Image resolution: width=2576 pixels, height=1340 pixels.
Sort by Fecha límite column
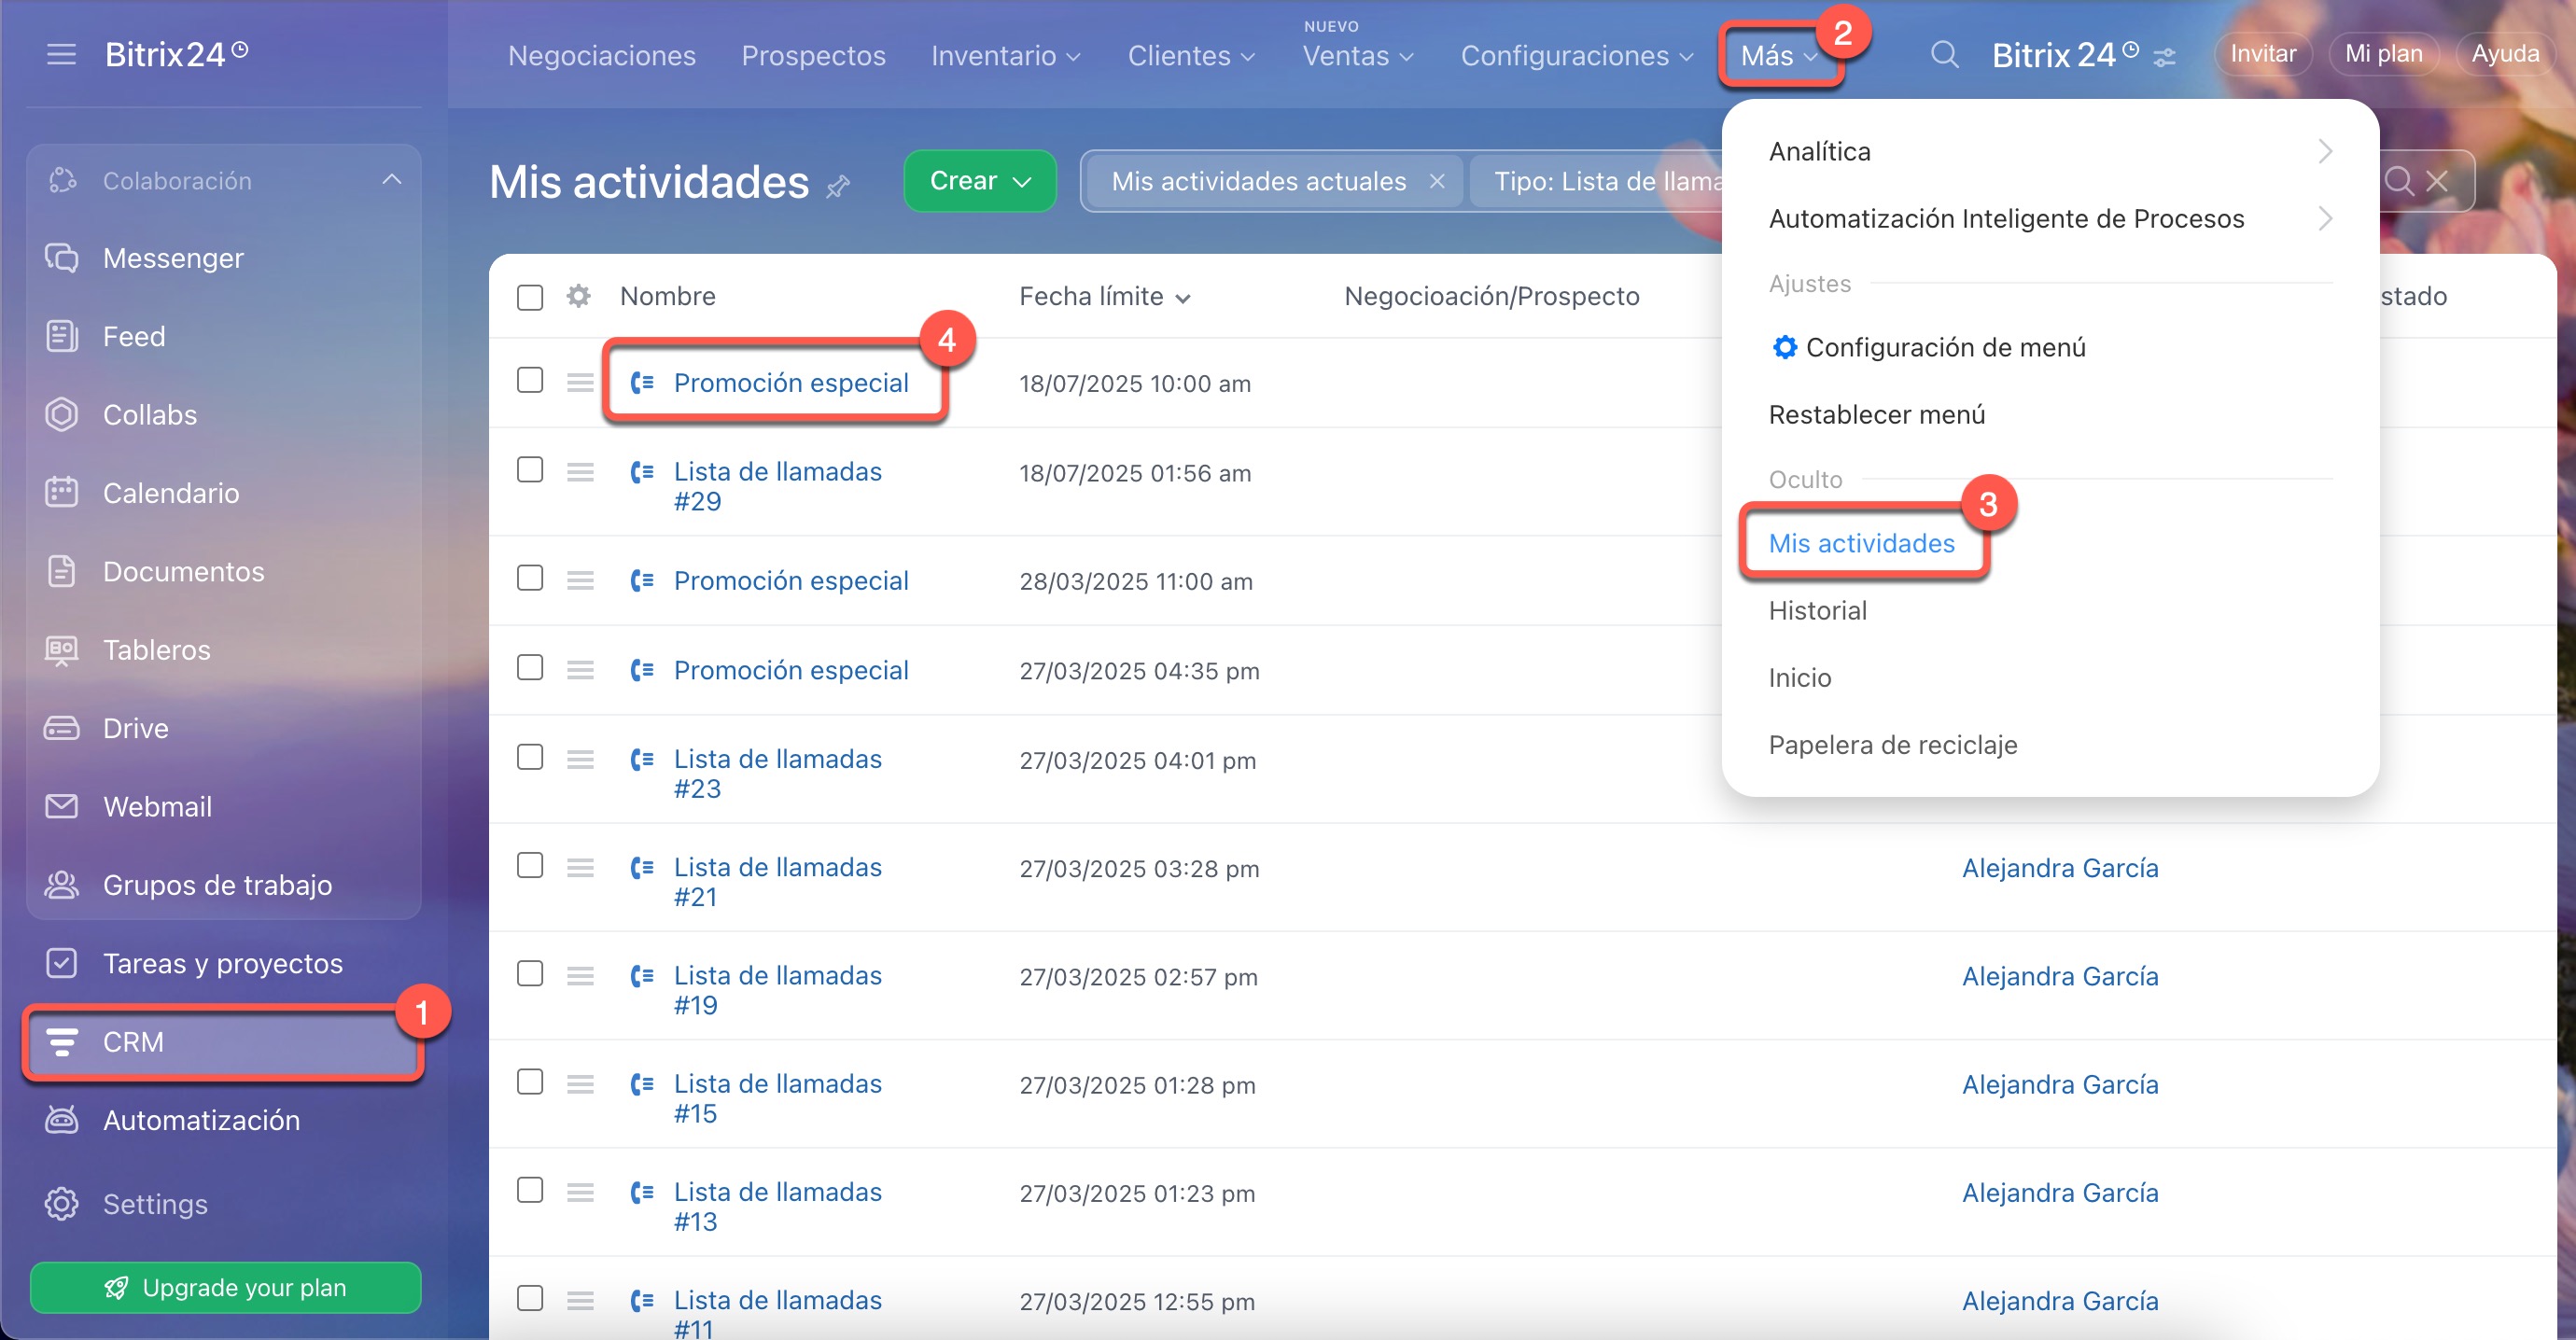click(1104, 297)
